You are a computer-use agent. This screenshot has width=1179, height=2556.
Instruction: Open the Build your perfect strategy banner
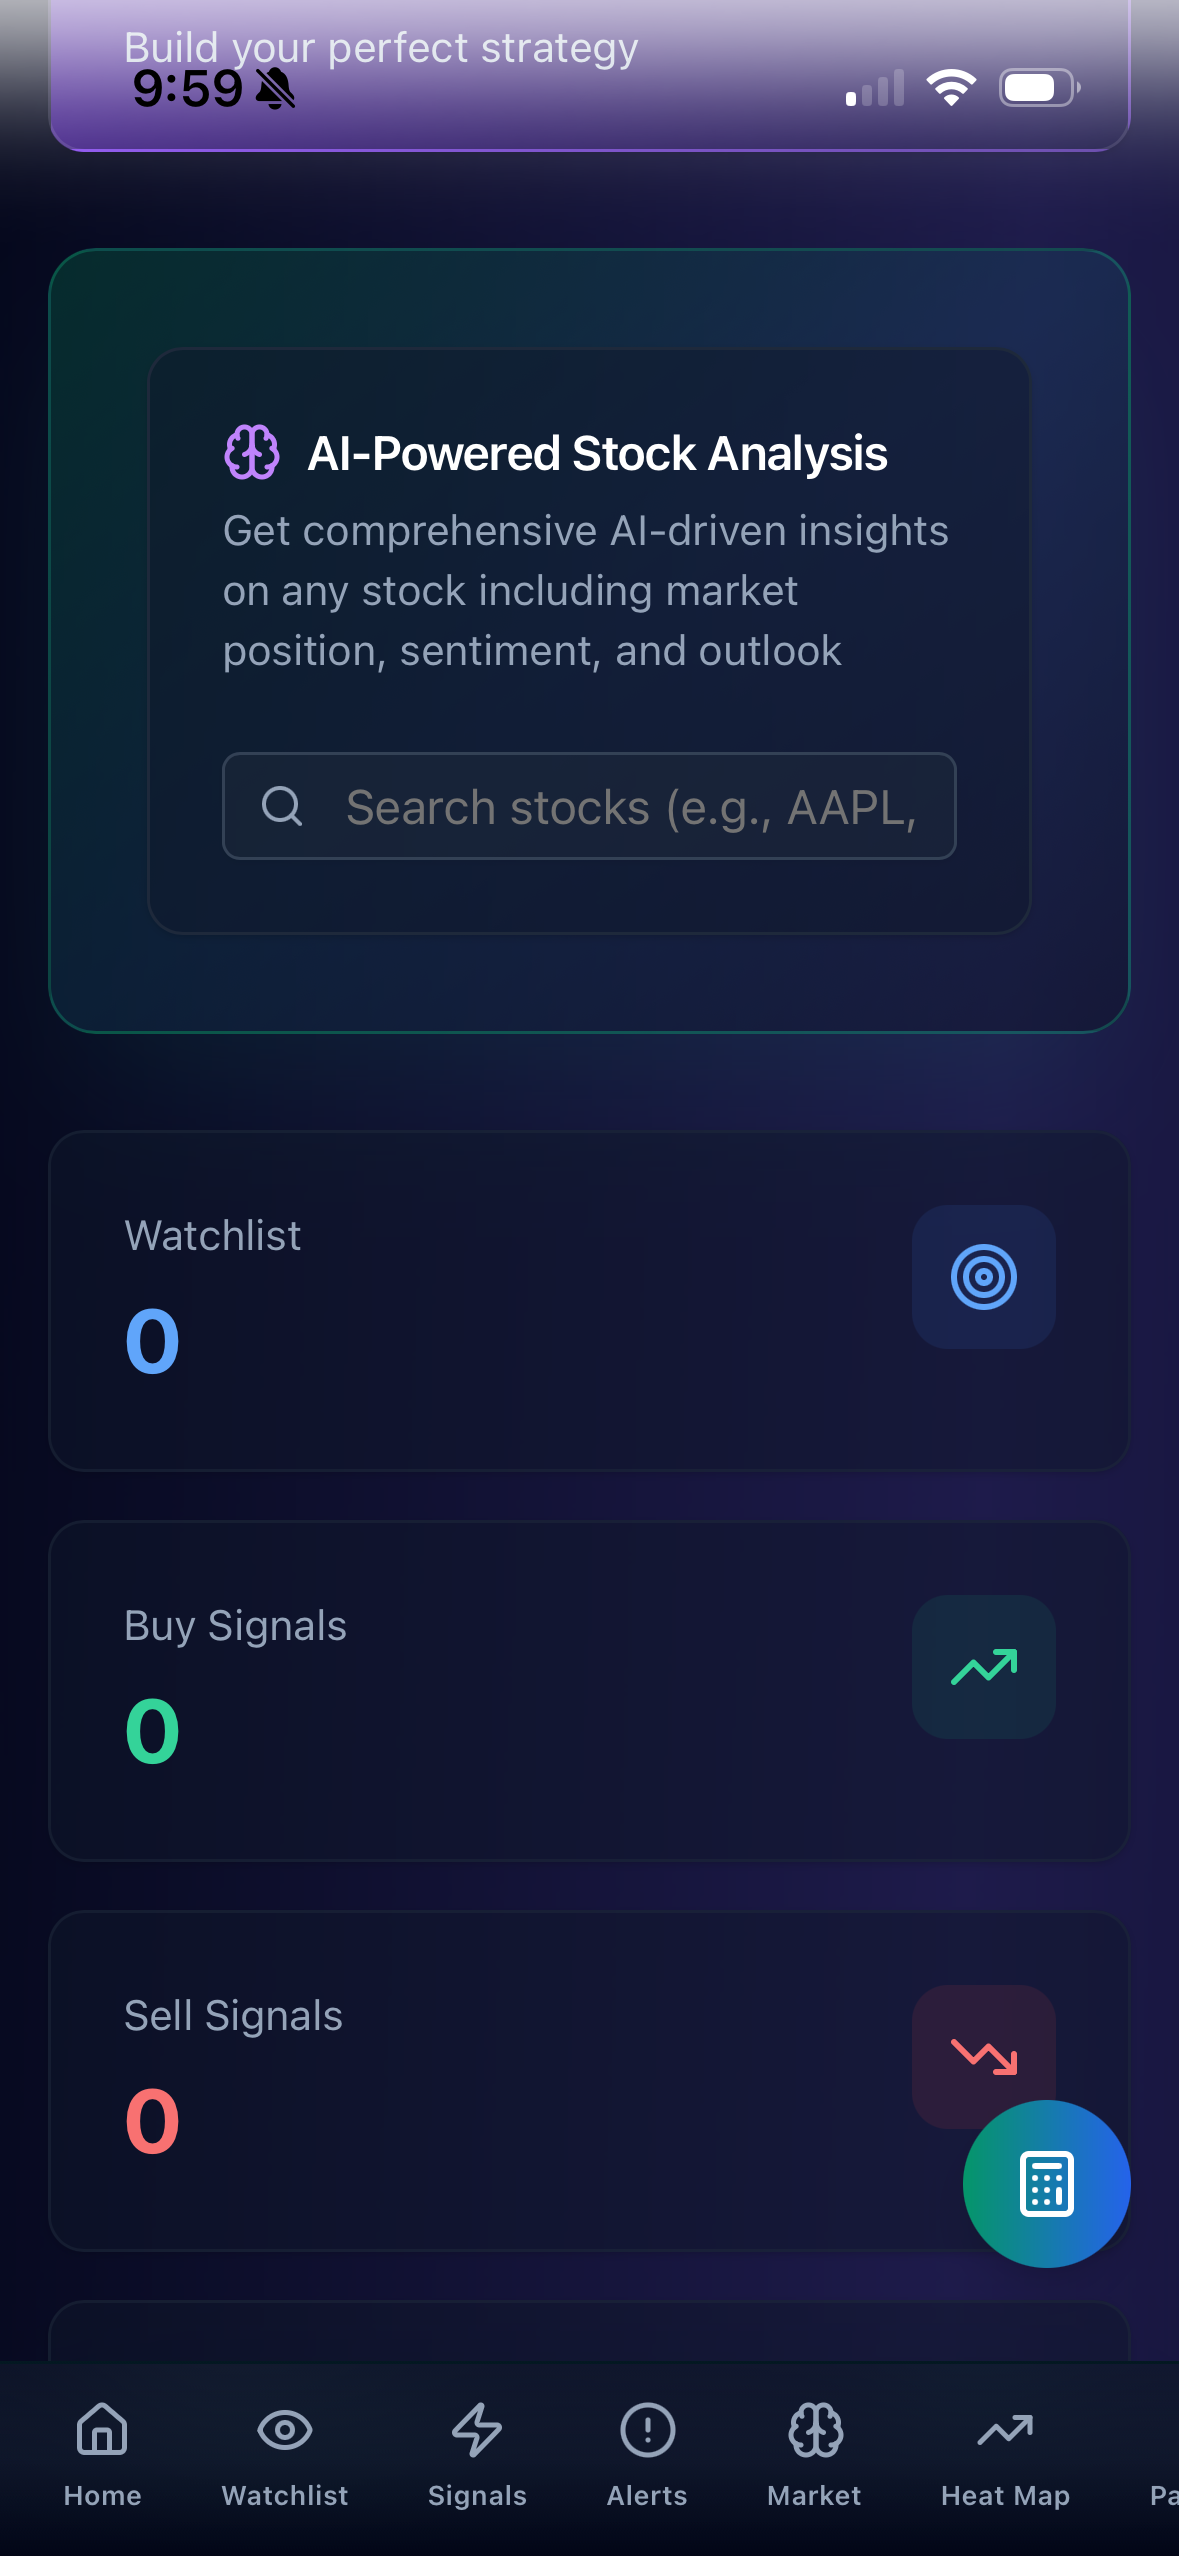click(380, 46)
